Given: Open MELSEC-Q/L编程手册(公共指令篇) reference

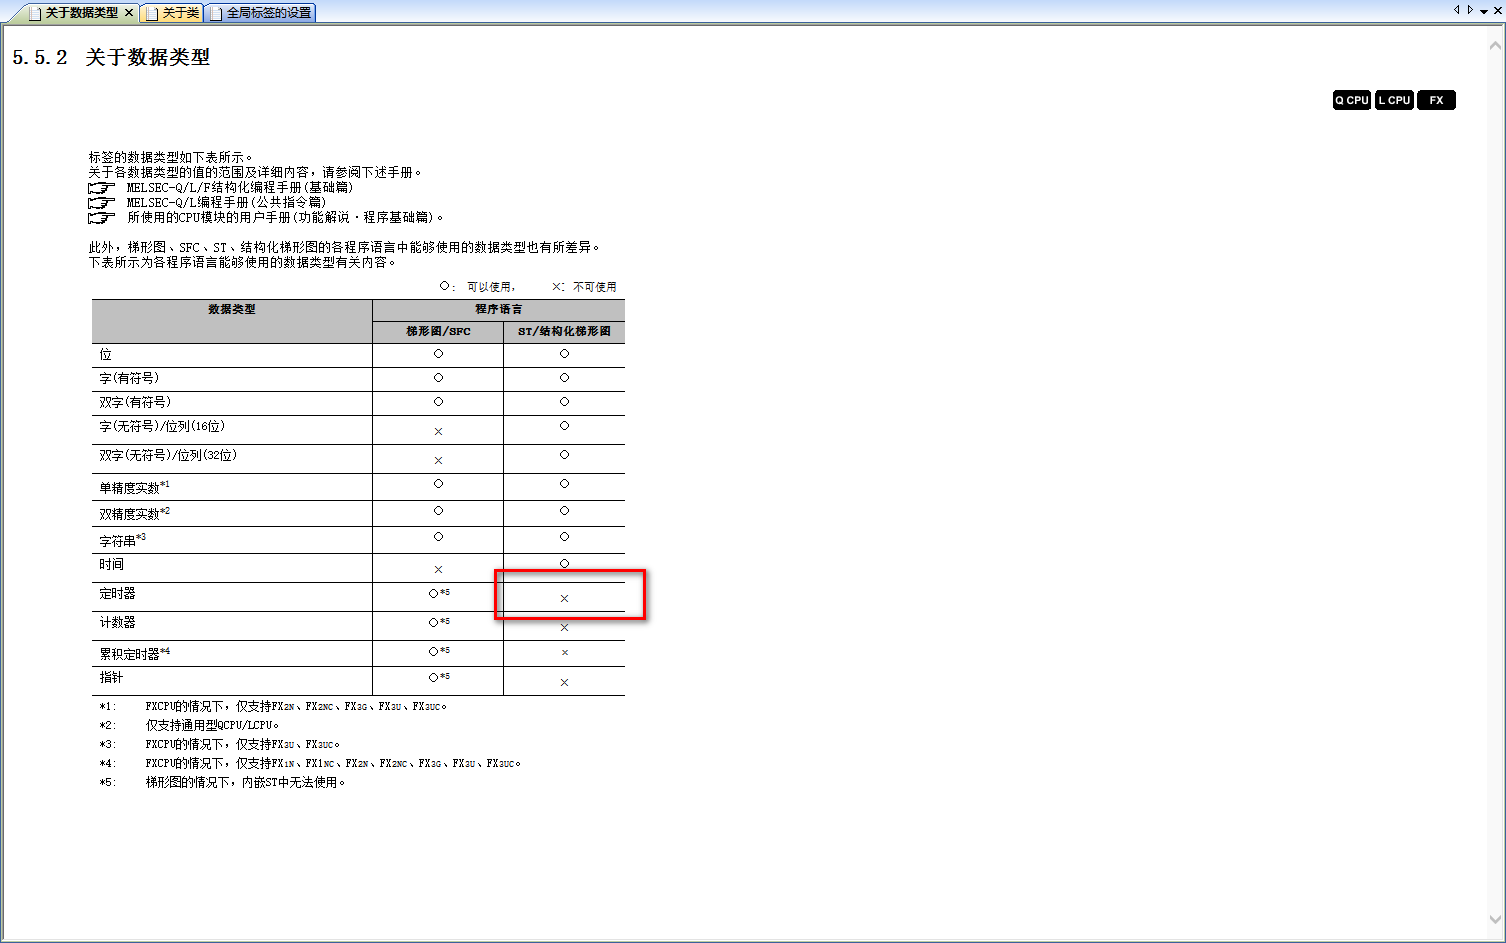Looking at the screenshot, I should (x=226, y=203).
